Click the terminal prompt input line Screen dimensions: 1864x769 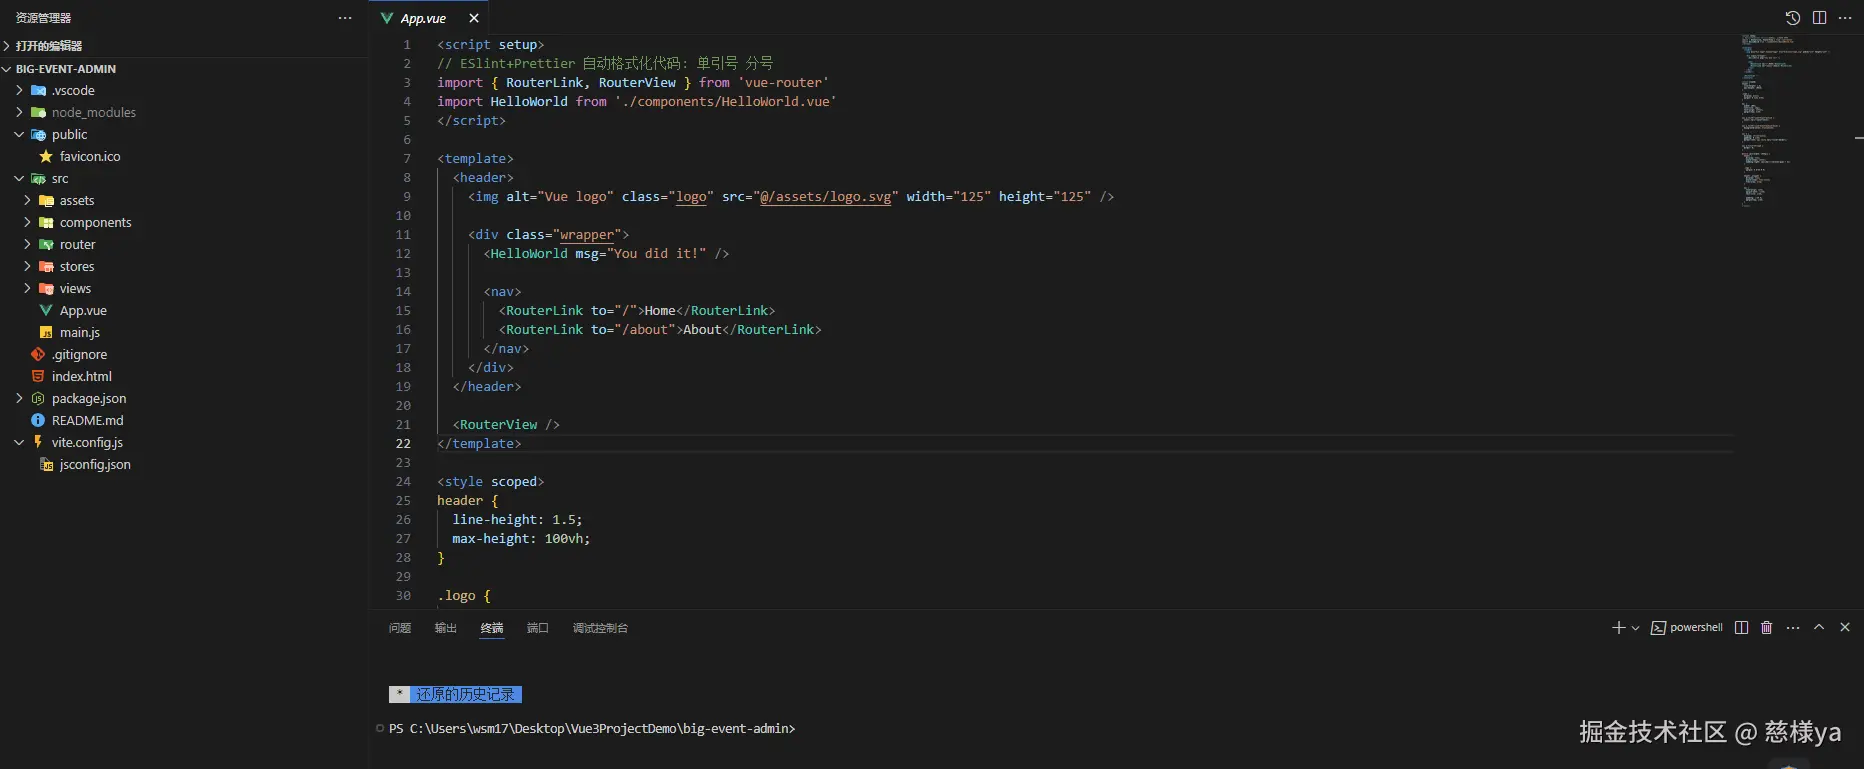[x=592, y=729]
